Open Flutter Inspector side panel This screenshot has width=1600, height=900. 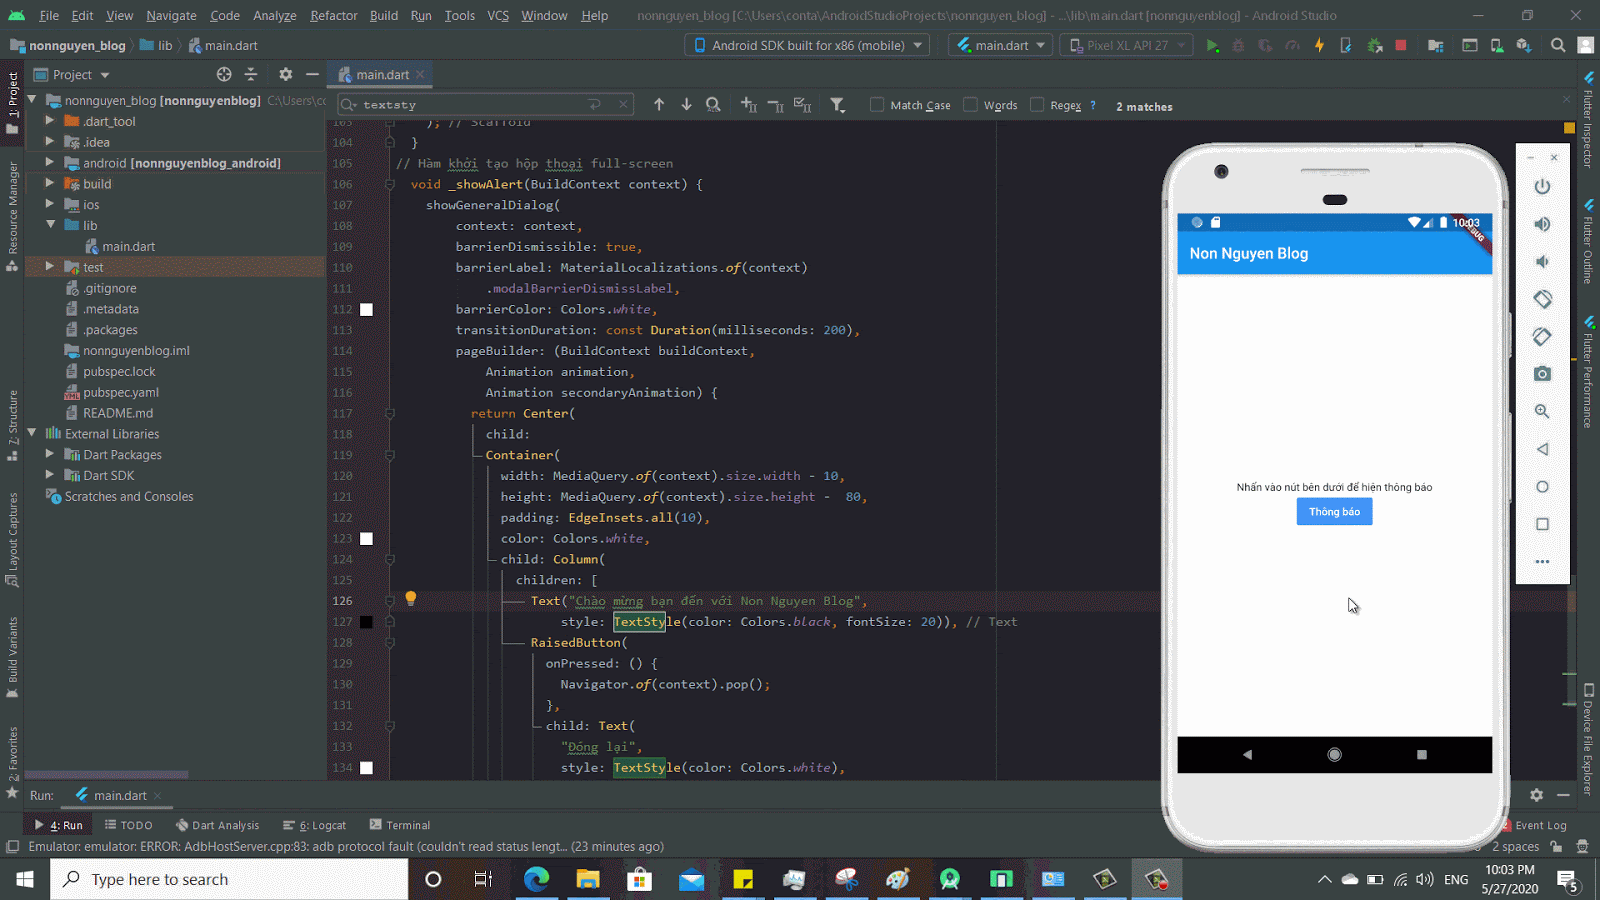(1588, 118)
